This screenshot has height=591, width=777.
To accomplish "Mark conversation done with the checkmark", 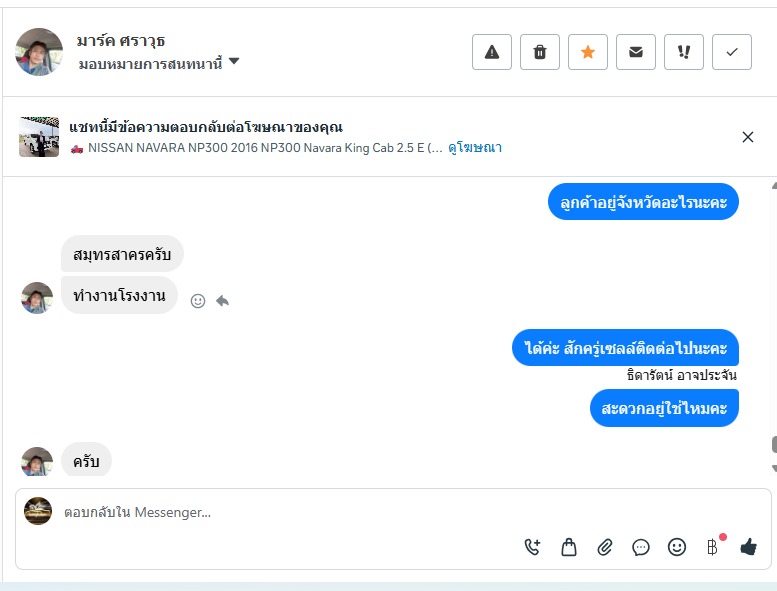I will tap(732, 52).
